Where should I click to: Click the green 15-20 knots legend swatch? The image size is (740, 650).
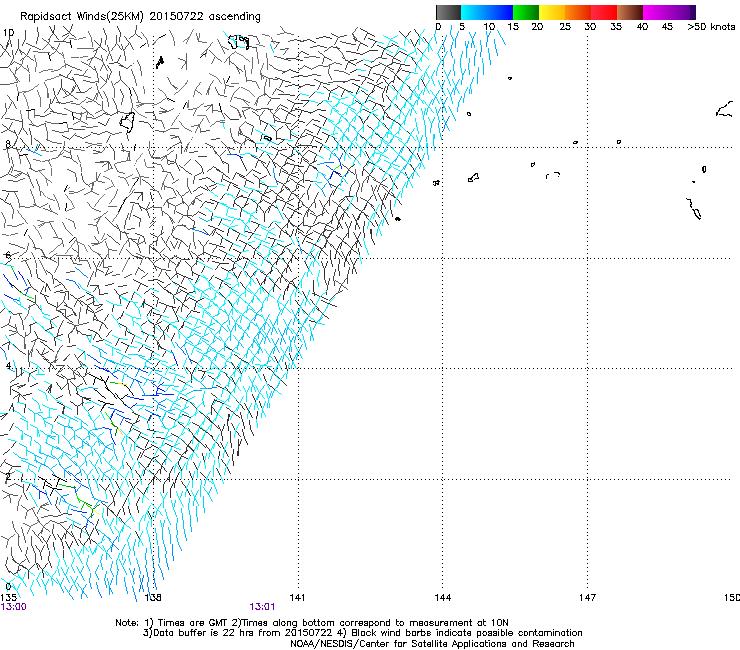click(526, 12)
